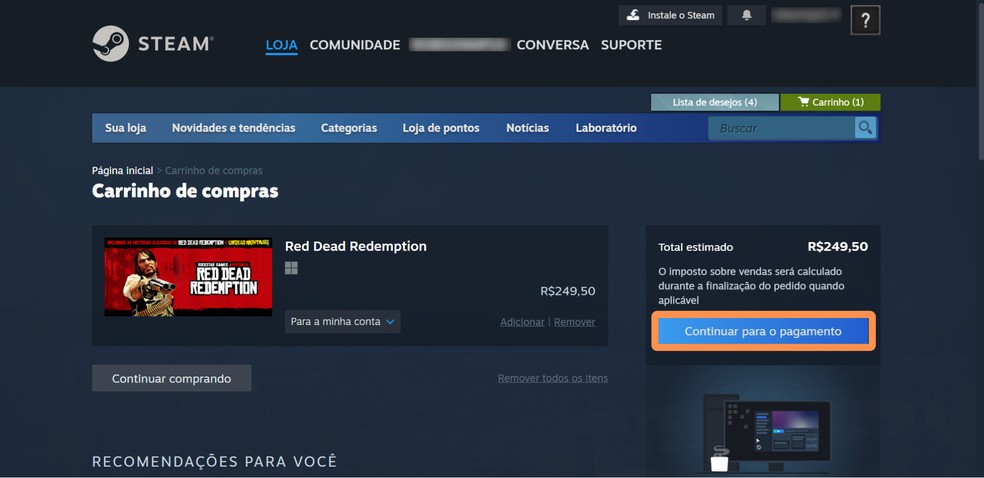Open the Sua loja tab

tap(126, 128)
